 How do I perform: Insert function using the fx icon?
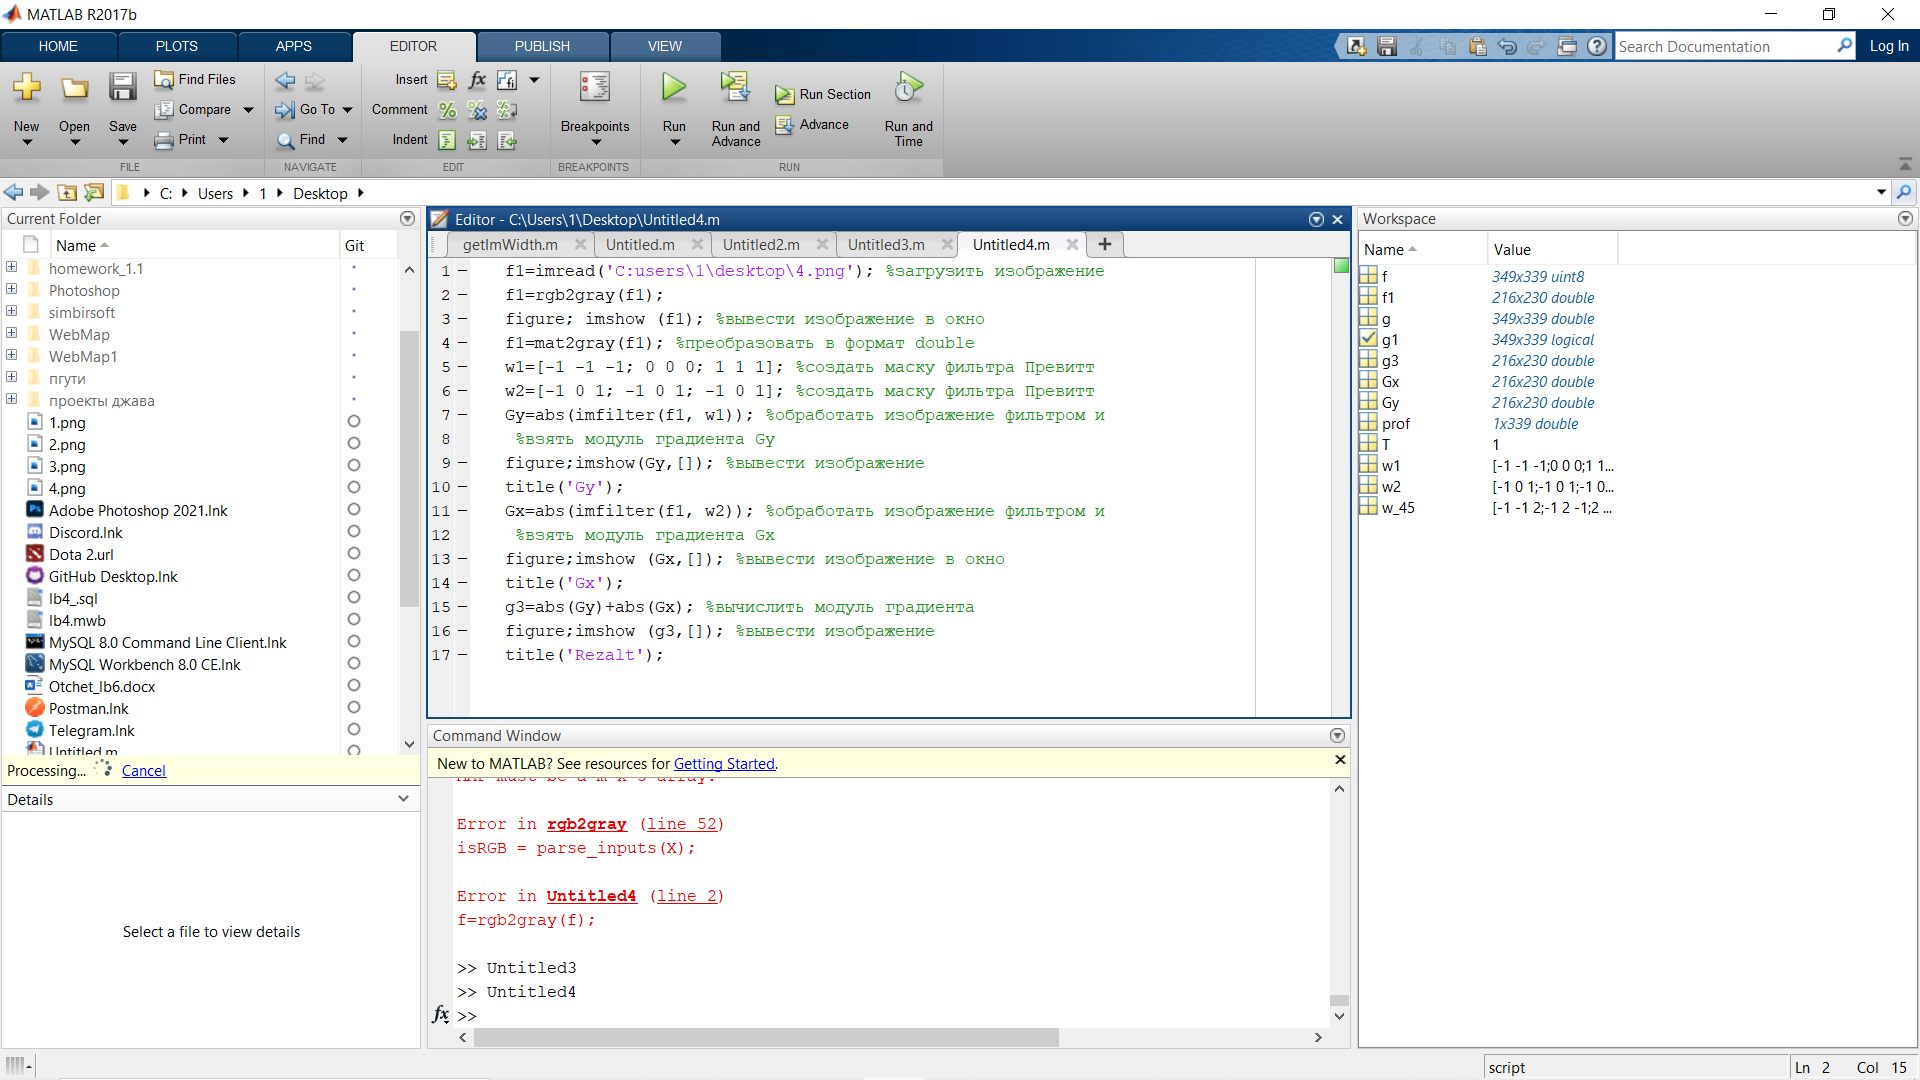pos(477,80)
